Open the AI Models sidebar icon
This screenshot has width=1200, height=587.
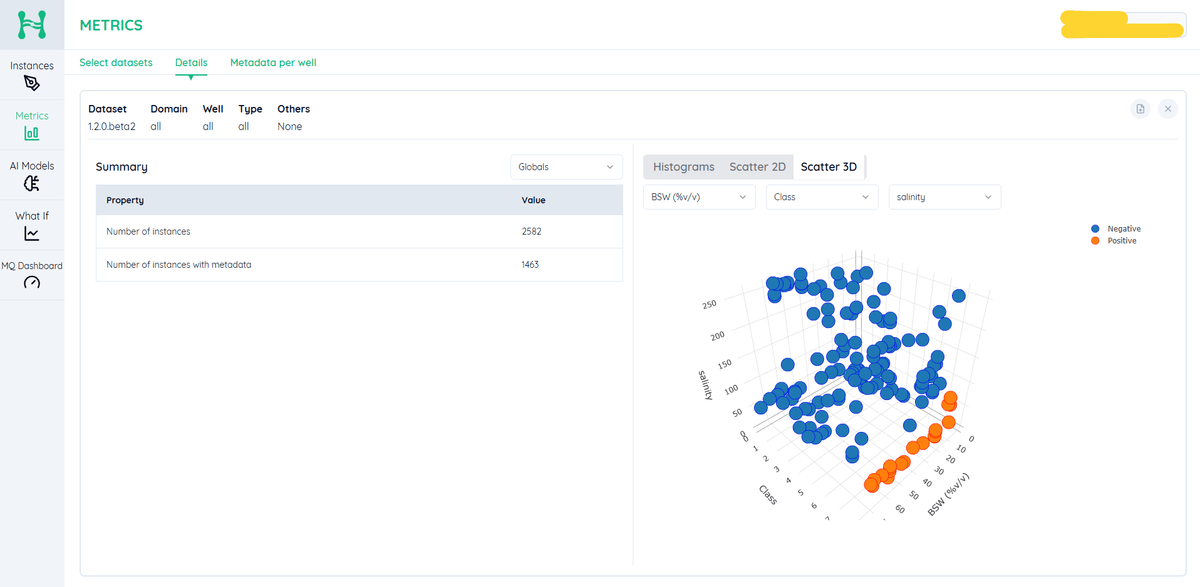click(32, 183)
